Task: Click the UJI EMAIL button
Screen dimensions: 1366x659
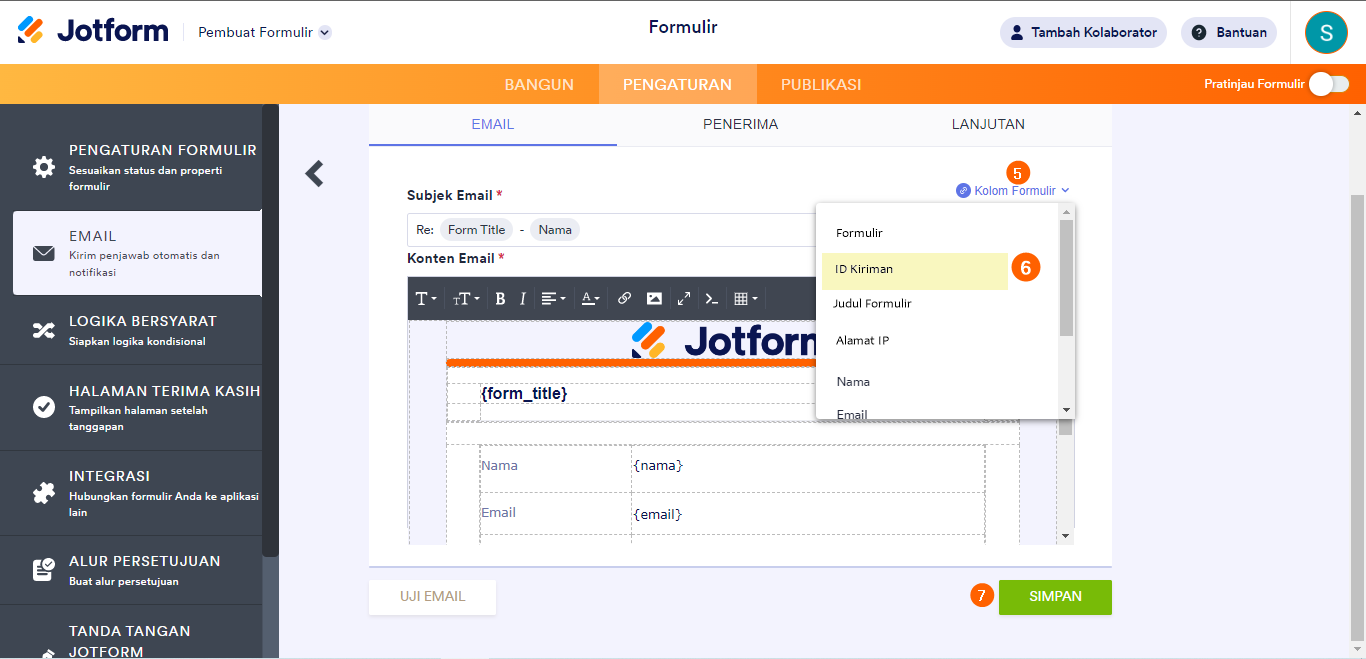Action: coord(433,596)
